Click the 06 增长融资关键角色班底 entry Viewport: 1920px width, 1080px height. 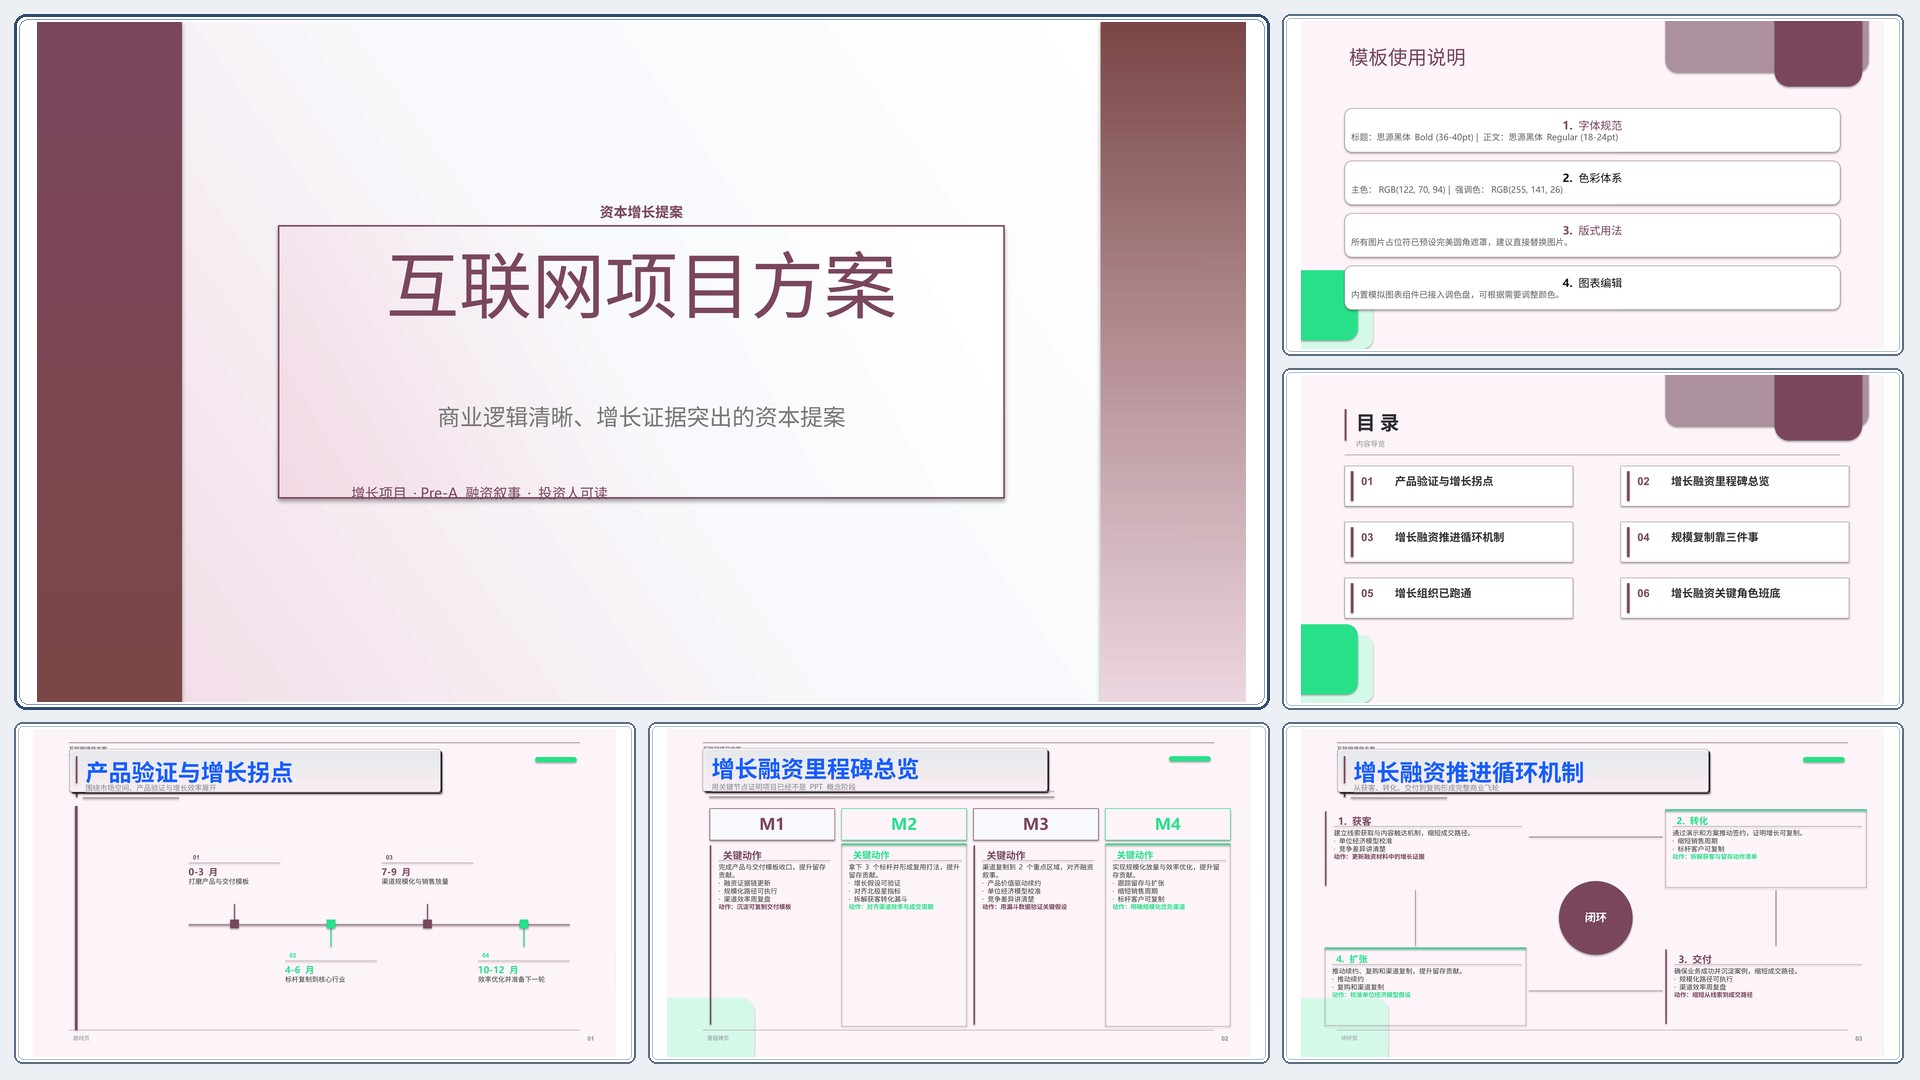[x=1735, y=598]
